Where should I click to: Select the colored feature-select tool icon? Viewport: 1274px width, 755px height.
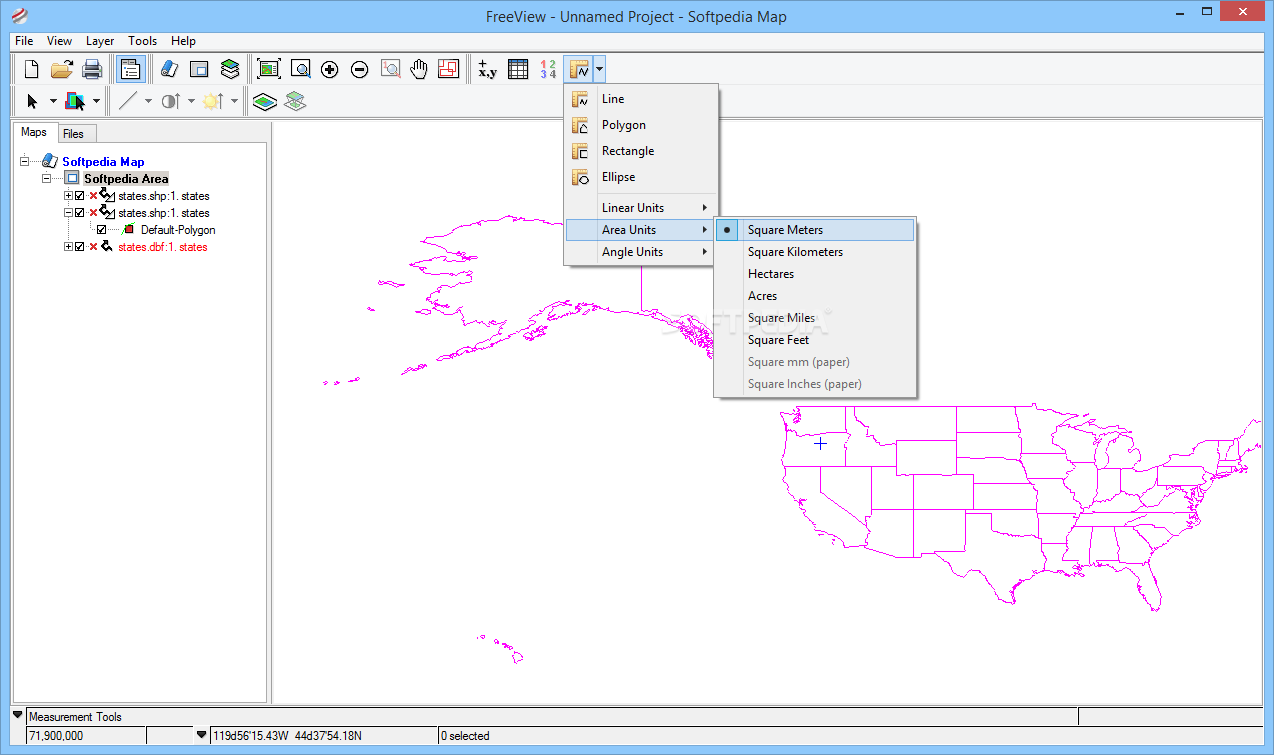tap(75, 101)
